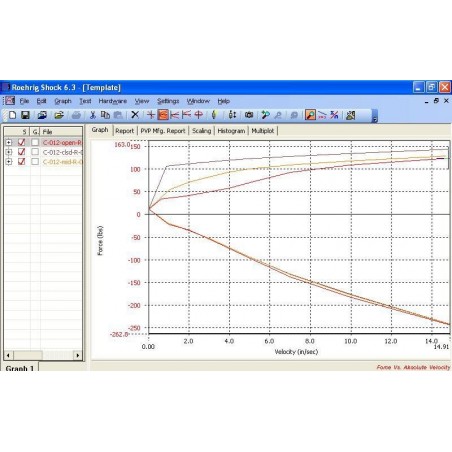Click the black X delete icon
Viewport: 452px width, 452px height.
(135, 115)
